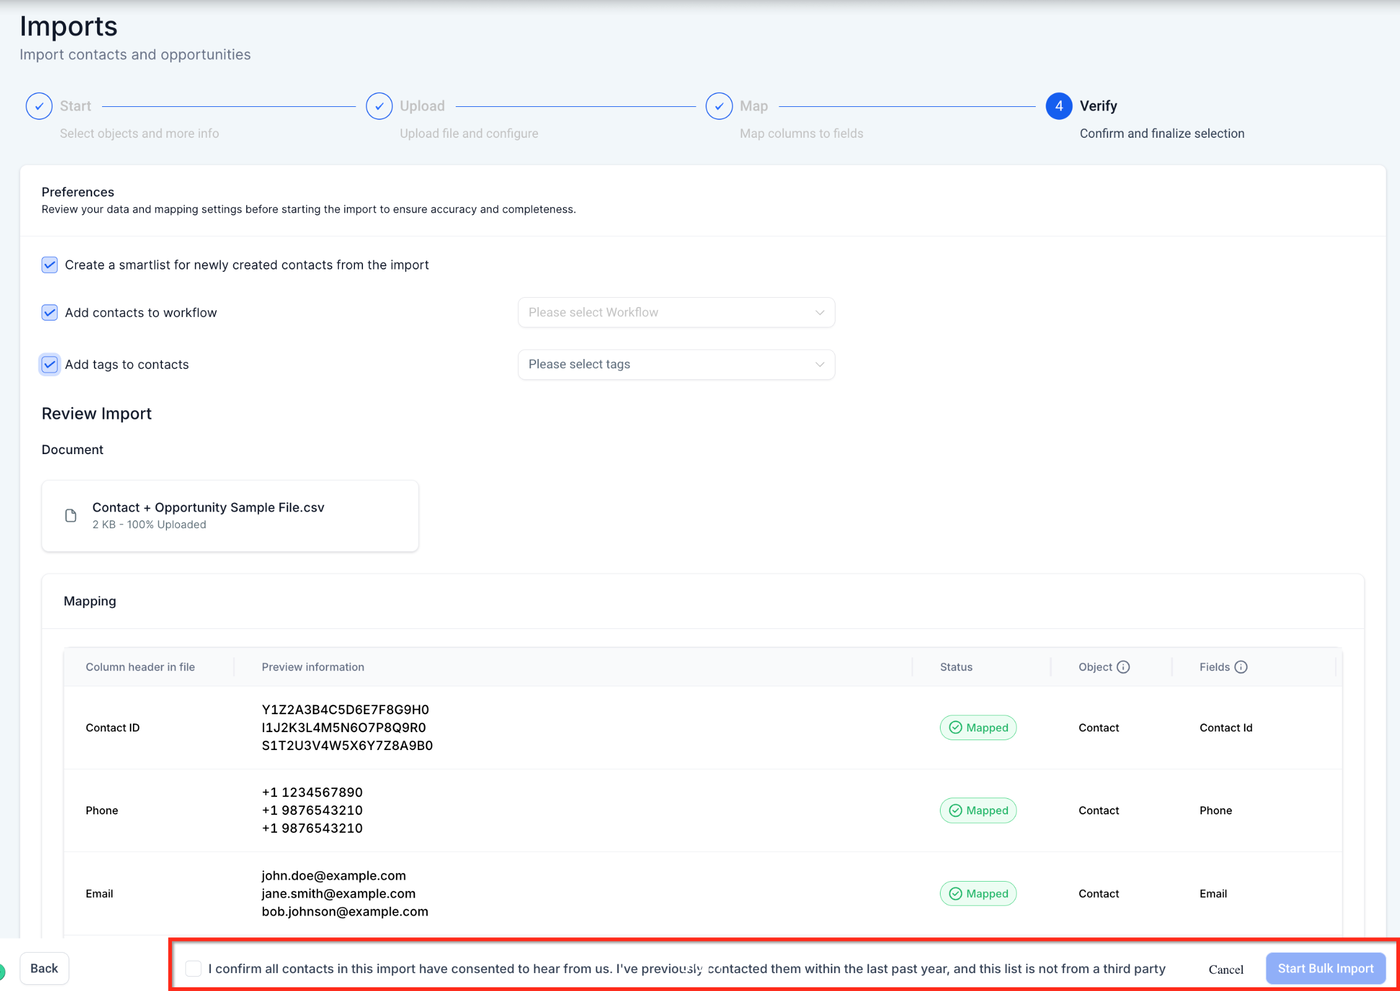Uncheck Add contacts to workflow checkbox
Viewport: 1400px width, 991px height.
[50, 313]
